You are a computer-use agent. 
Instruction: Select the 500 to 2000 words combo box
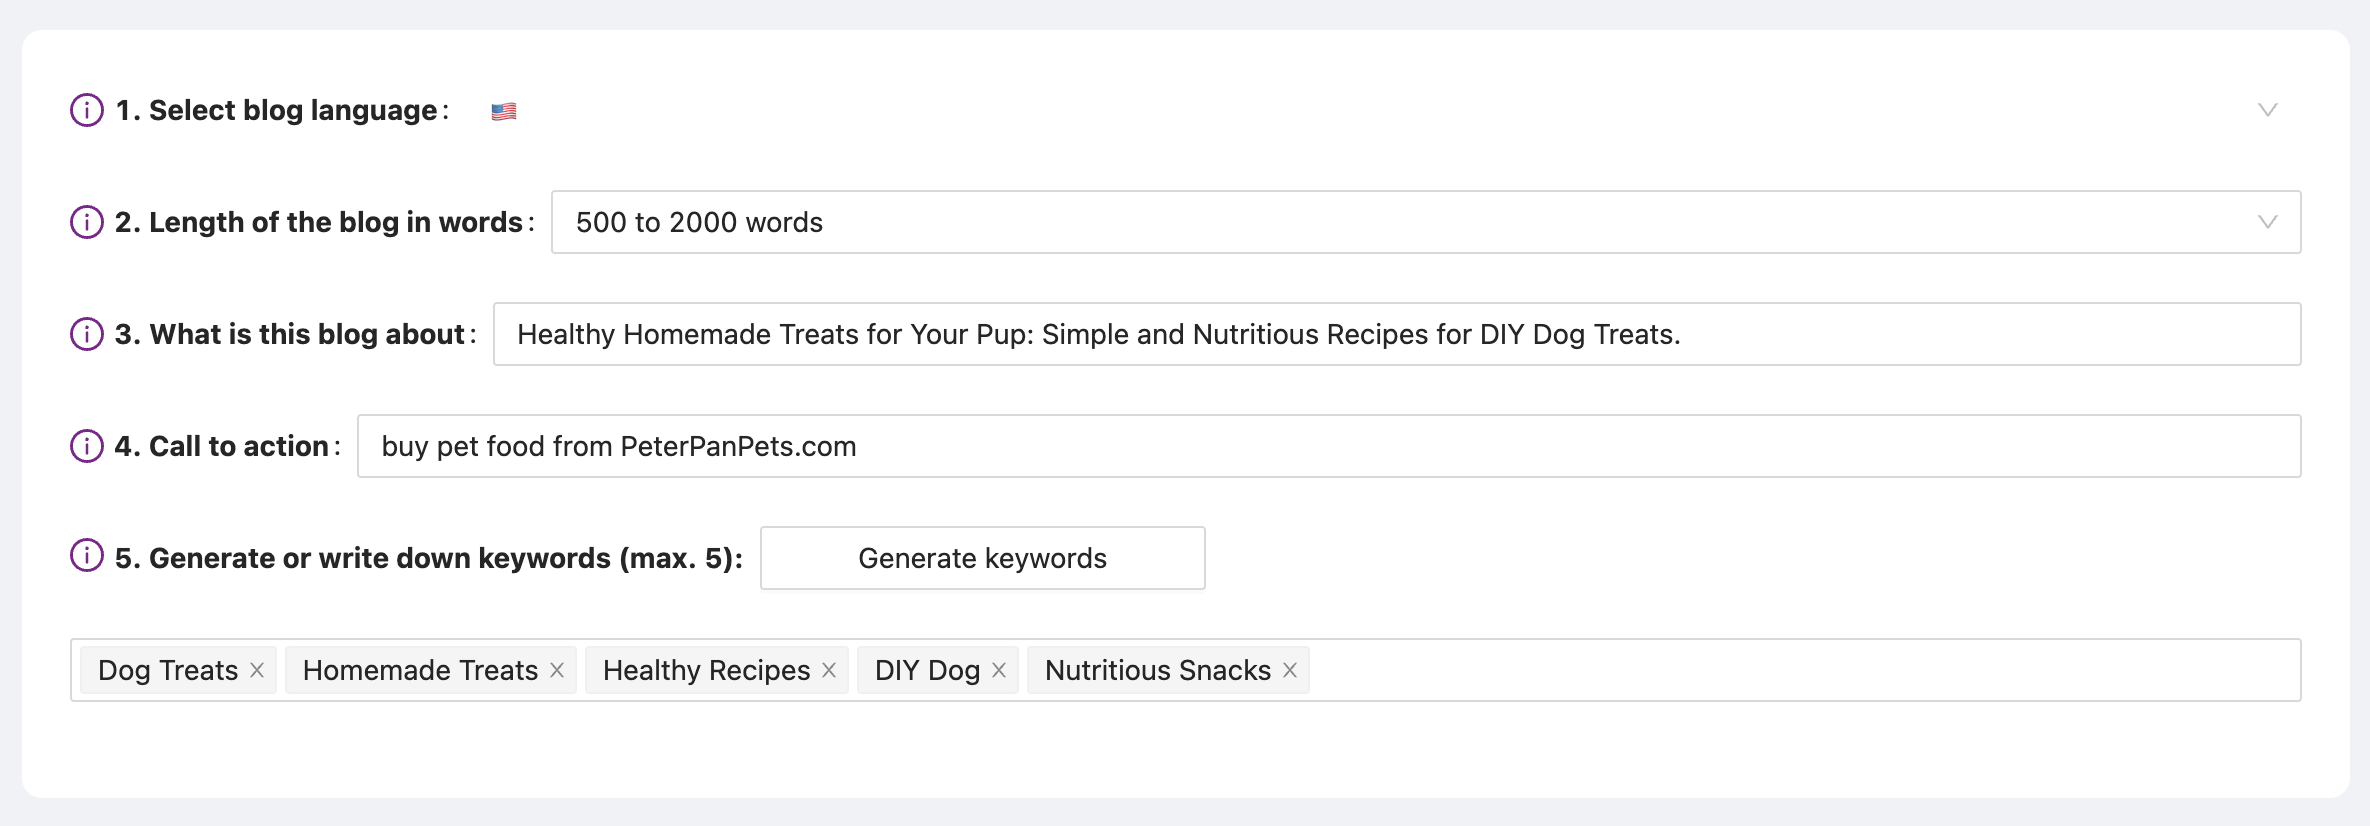(1400, 222)
